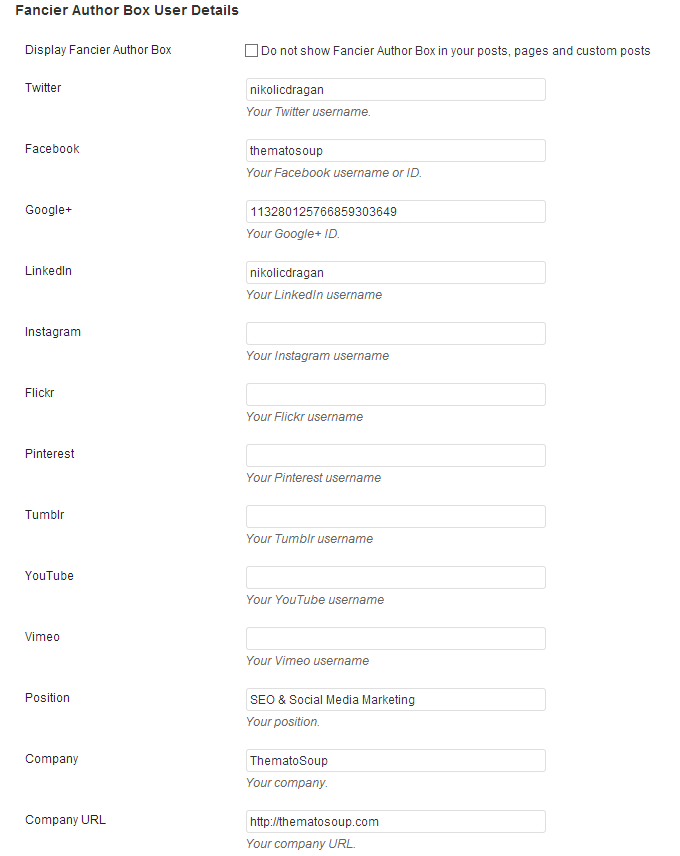Image resolution: width=680 pixels, height=856 pixels.
Task: Select the Tumblr username text box
Action: [395, 517]
